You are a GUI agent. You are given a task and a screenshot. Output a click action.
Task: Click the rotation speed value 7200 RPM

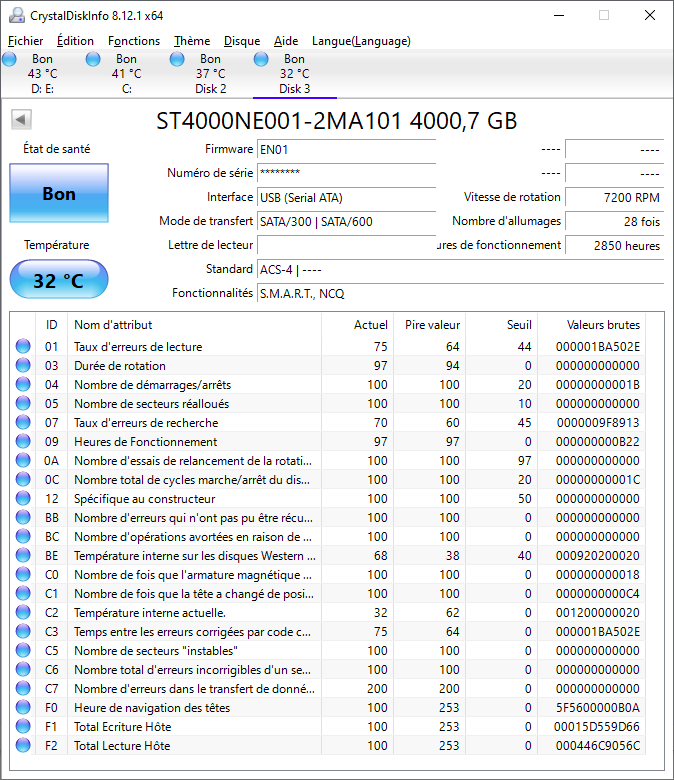(615, 197)
